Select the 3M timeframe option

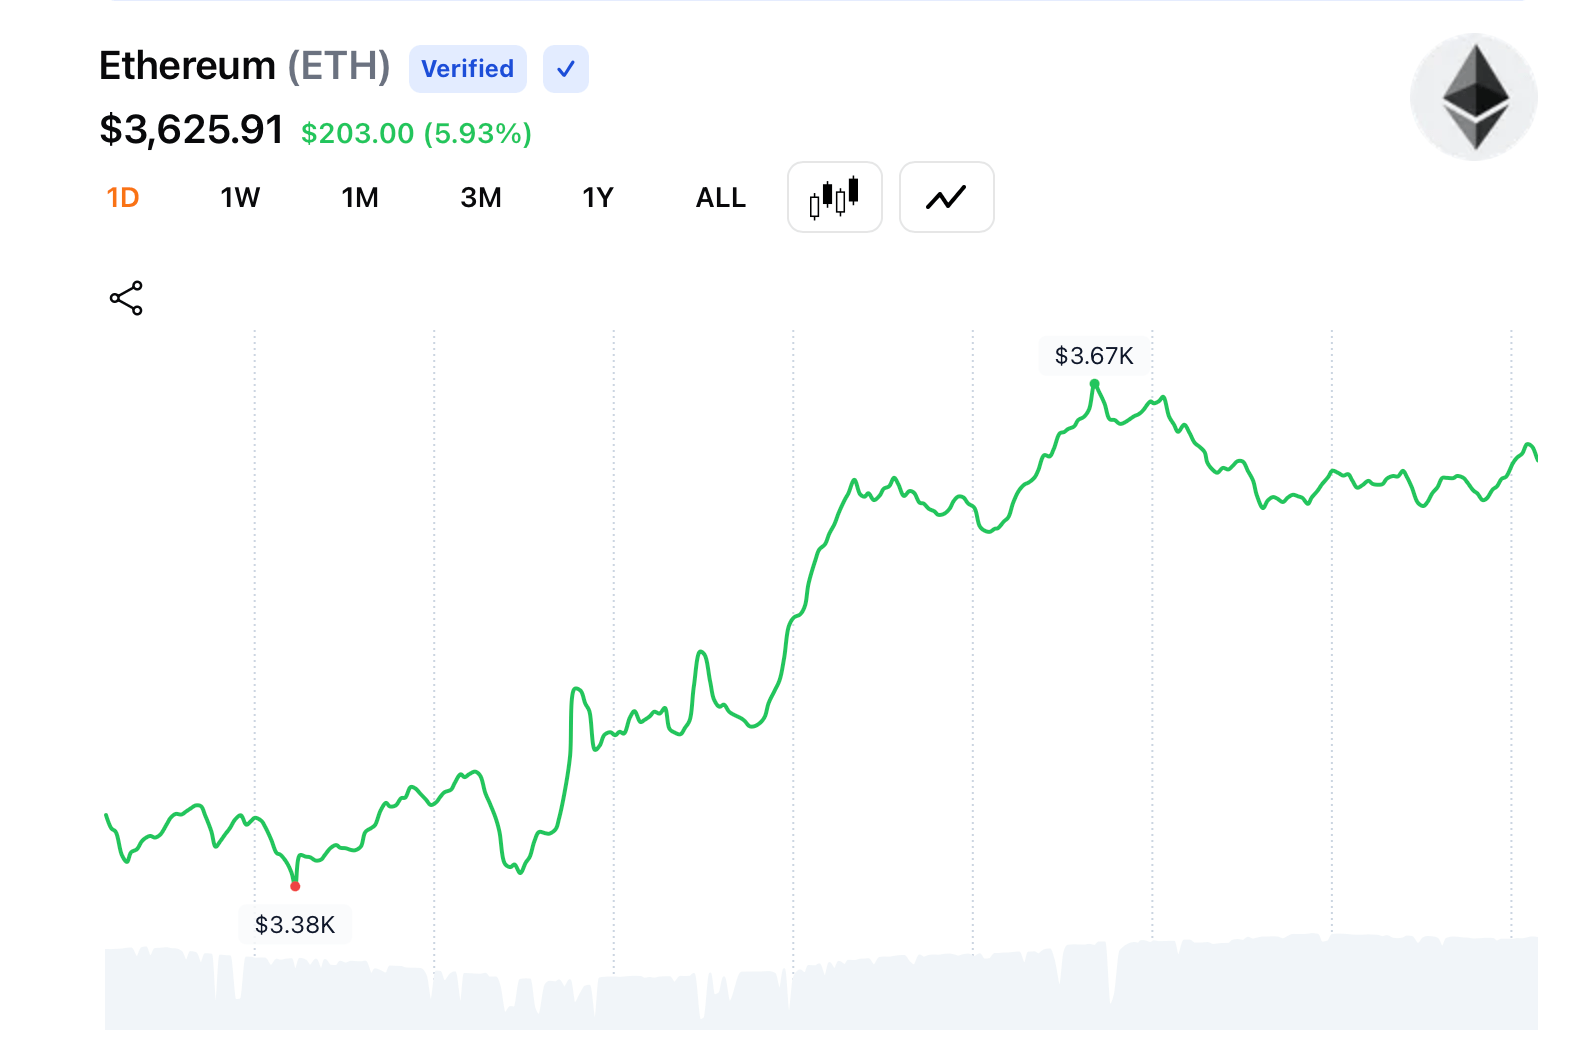tap(480, 197)
